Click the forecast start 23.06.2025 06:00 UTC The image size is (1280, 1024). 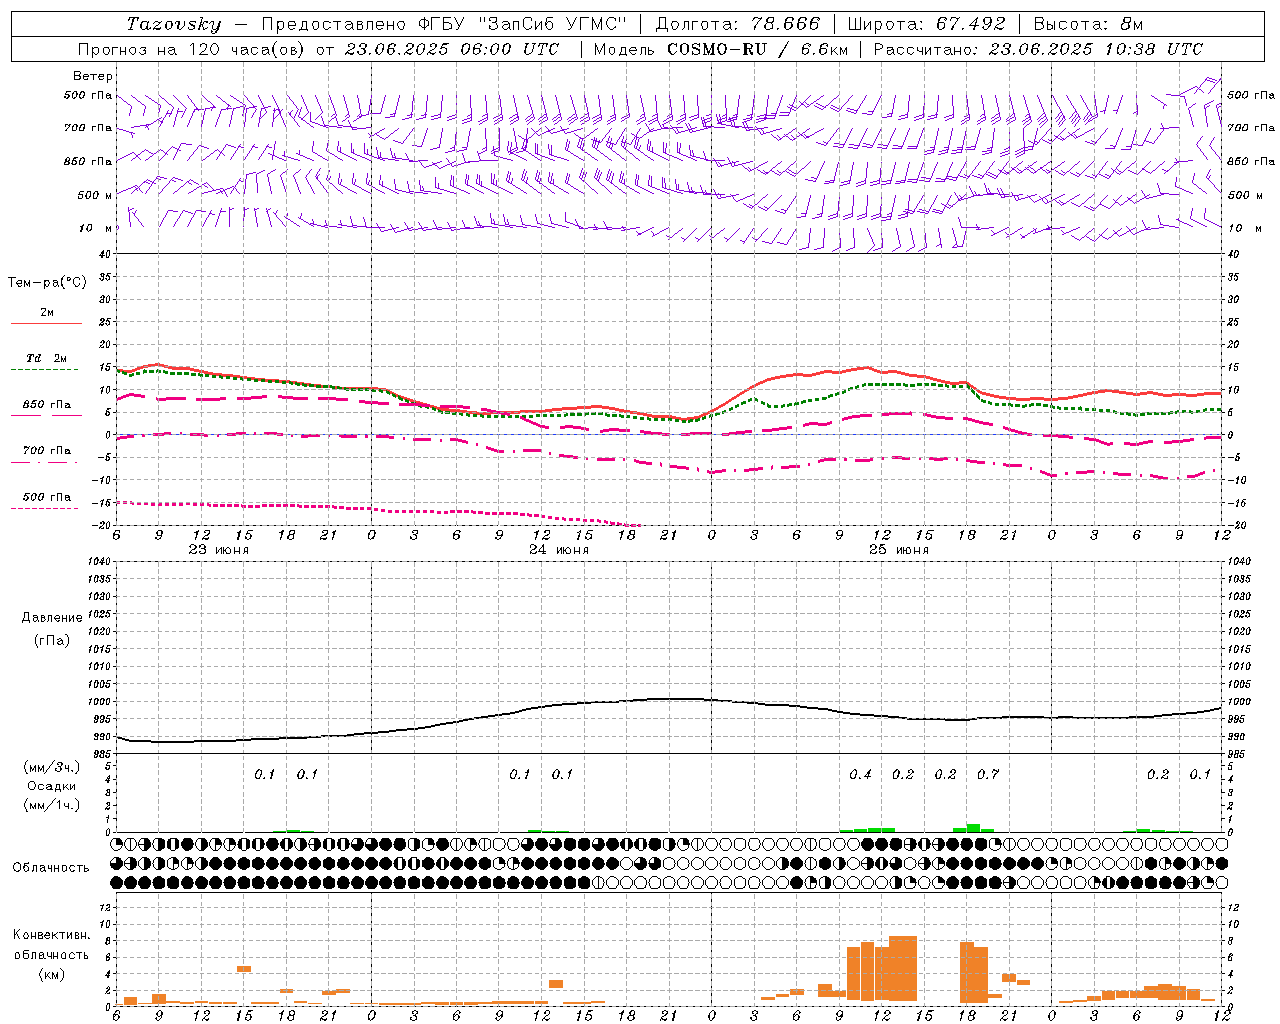coord(452,49)
